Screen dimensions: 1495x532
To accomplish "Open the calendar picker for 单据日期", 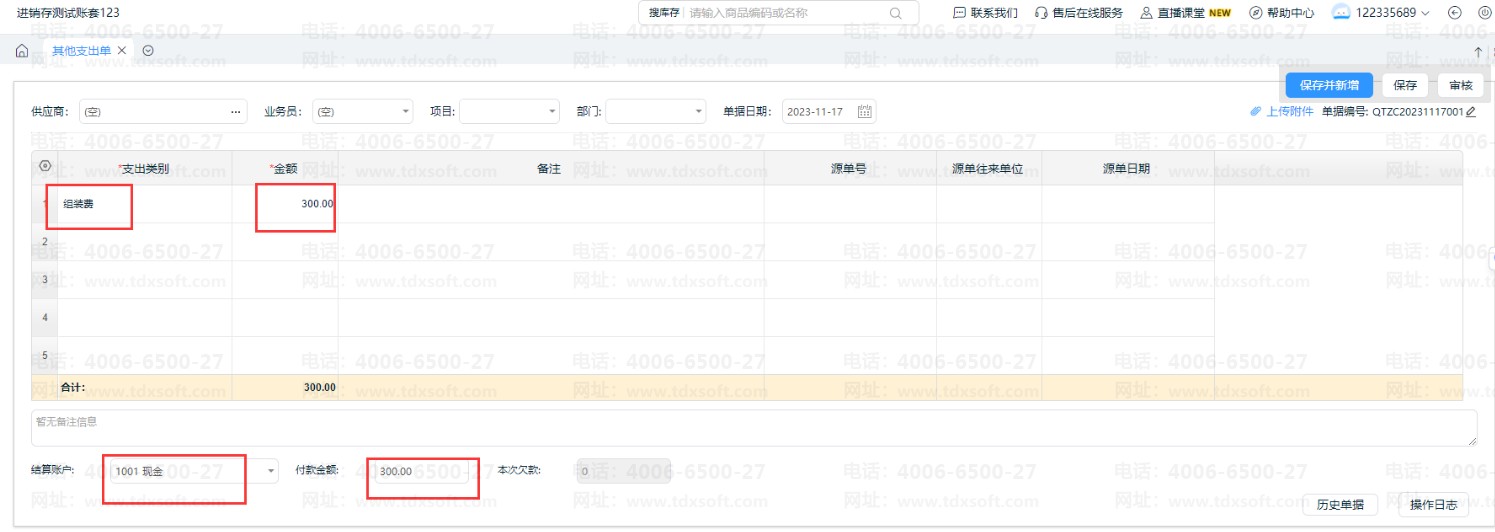I will pyautogui.click(x=865, y=111).
